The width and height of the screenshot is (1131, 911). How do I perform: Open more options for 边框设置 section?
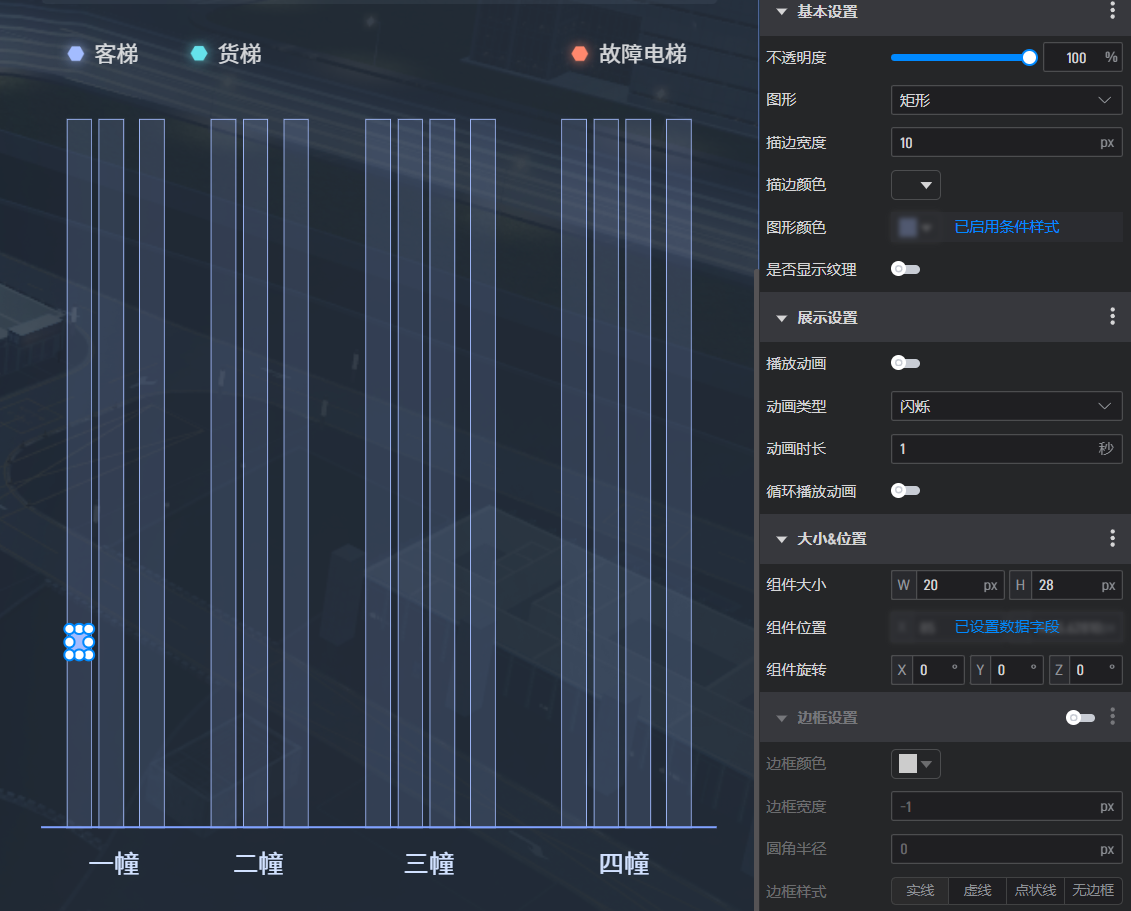(1112, 717)
